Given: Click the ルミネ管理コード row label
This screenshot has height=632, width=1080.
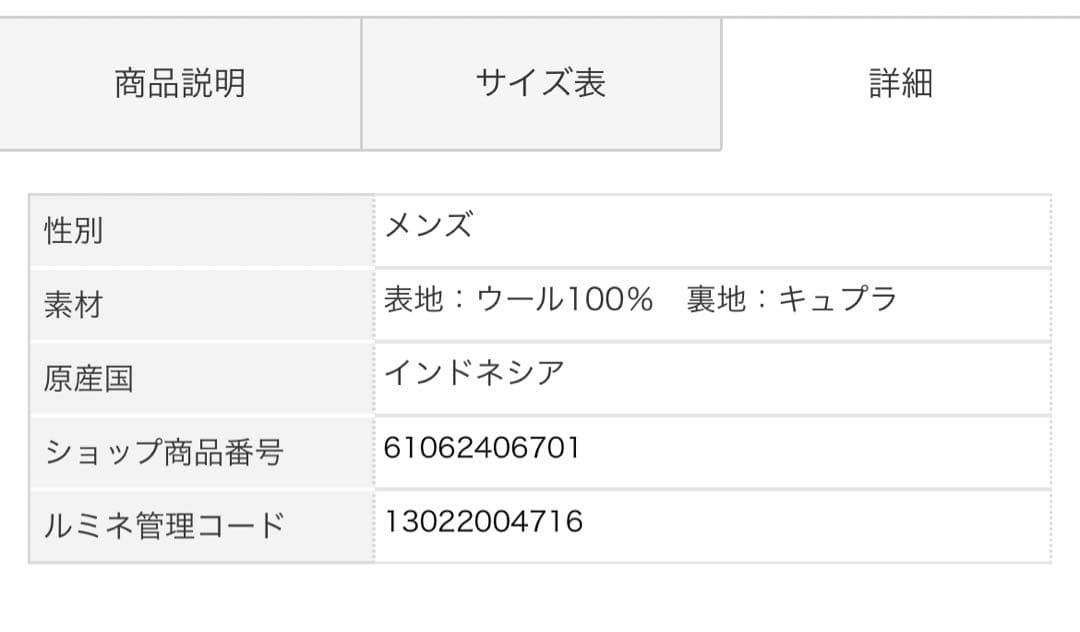Looking at the screenshot, I should coord(164,526).
